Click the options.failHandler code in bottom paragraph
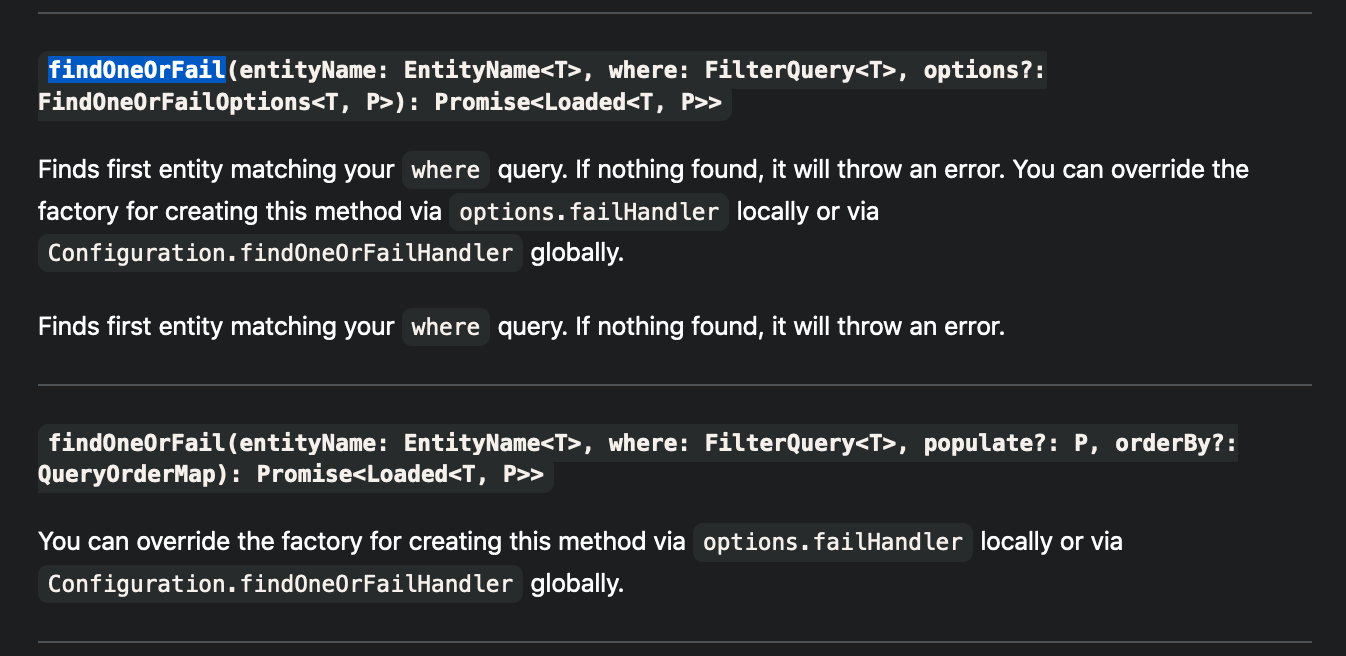Viewport: 1346px width, 656px height. (832, 541)
